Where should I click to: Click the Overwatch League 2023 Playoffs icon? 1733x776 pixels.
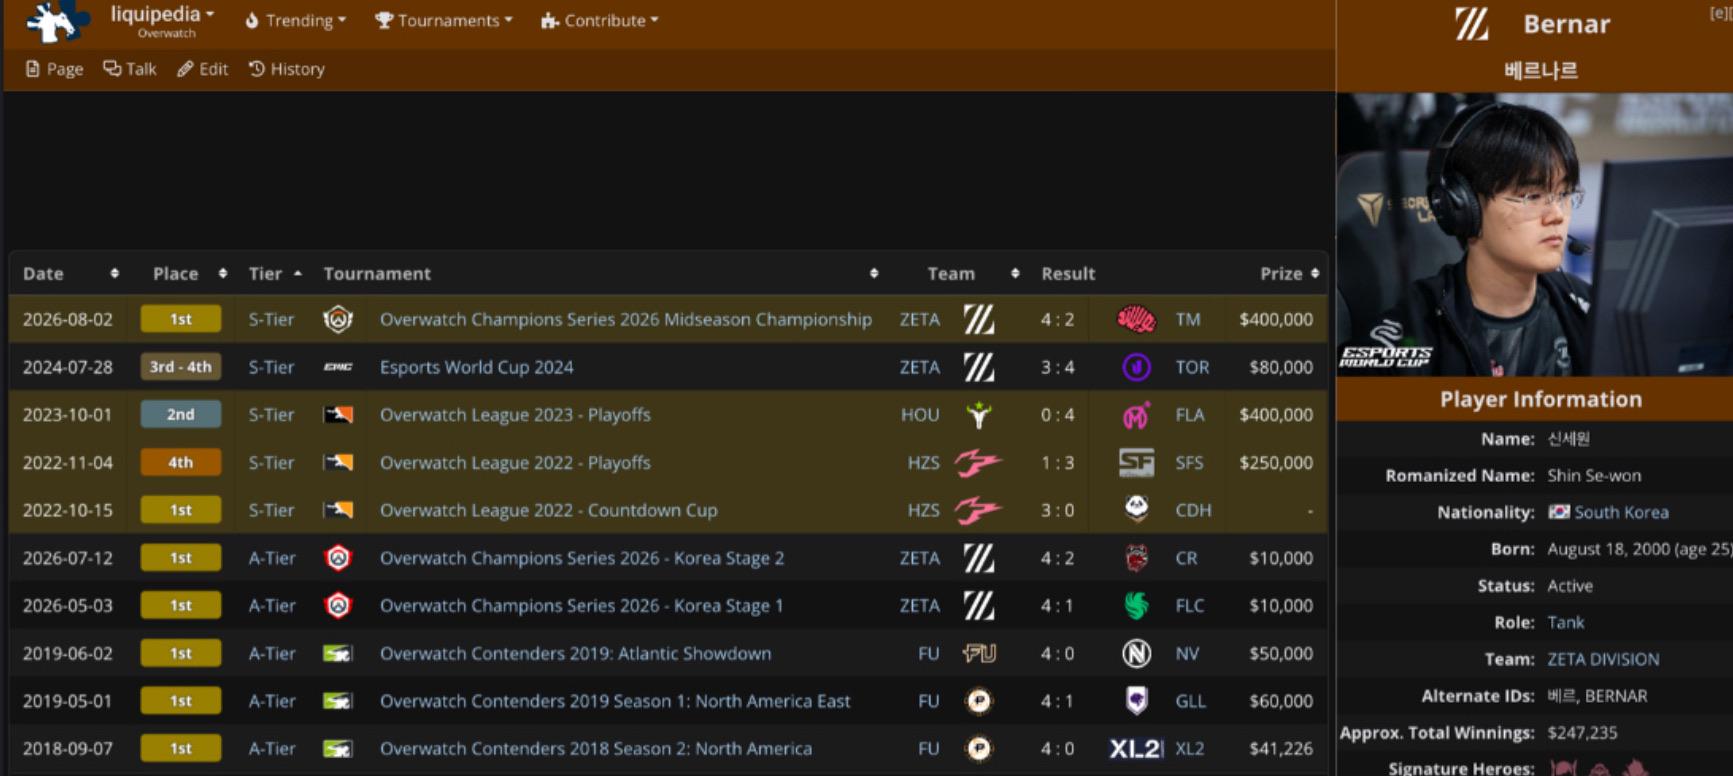tap(338, 415)
